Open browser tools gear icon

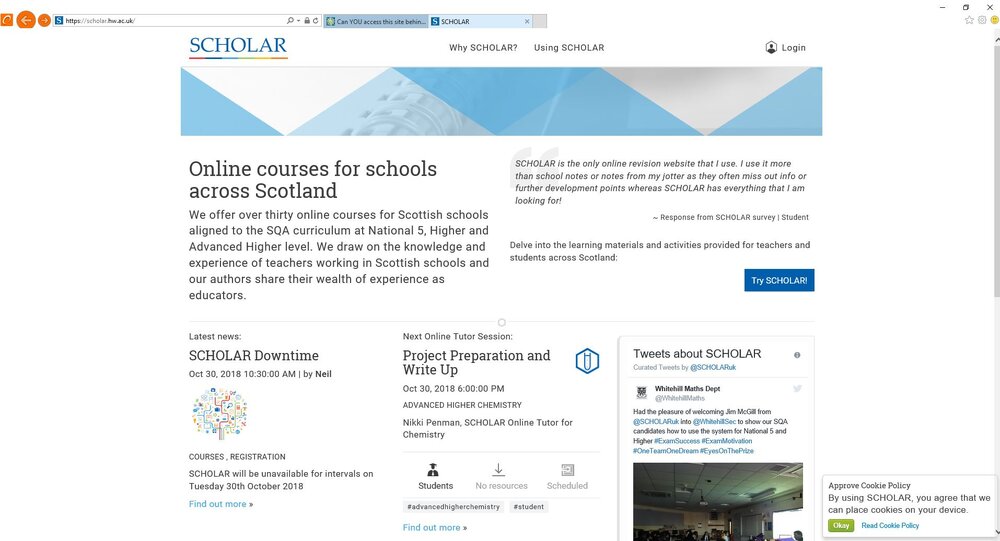pos(982,20)
